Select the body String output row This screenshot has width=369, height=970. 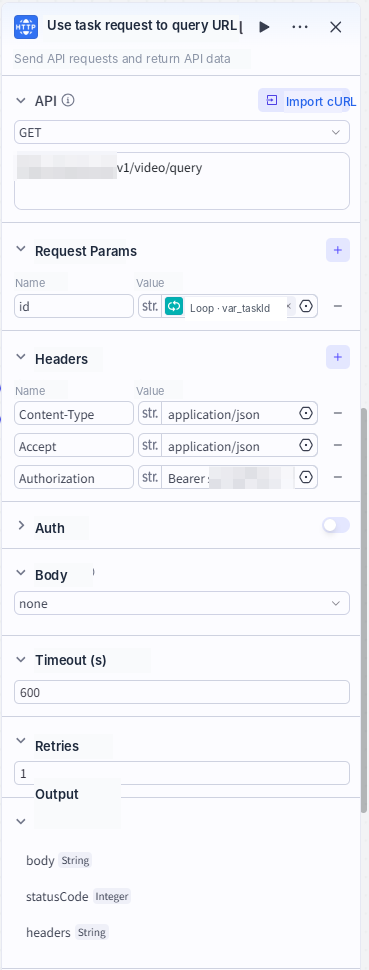[59, 861]
